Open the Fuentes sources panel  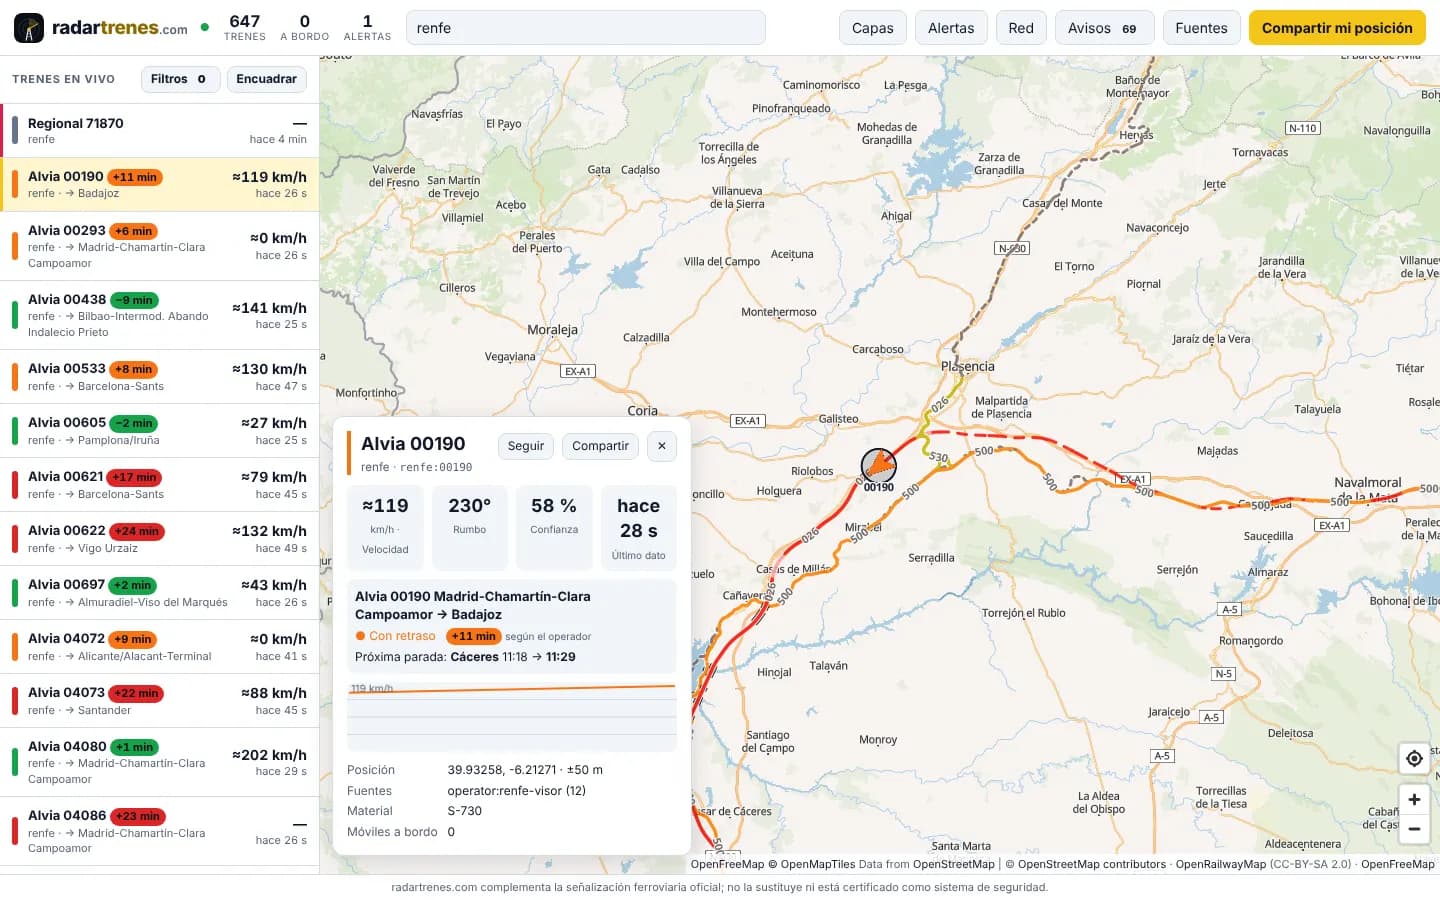(1201, 28)
